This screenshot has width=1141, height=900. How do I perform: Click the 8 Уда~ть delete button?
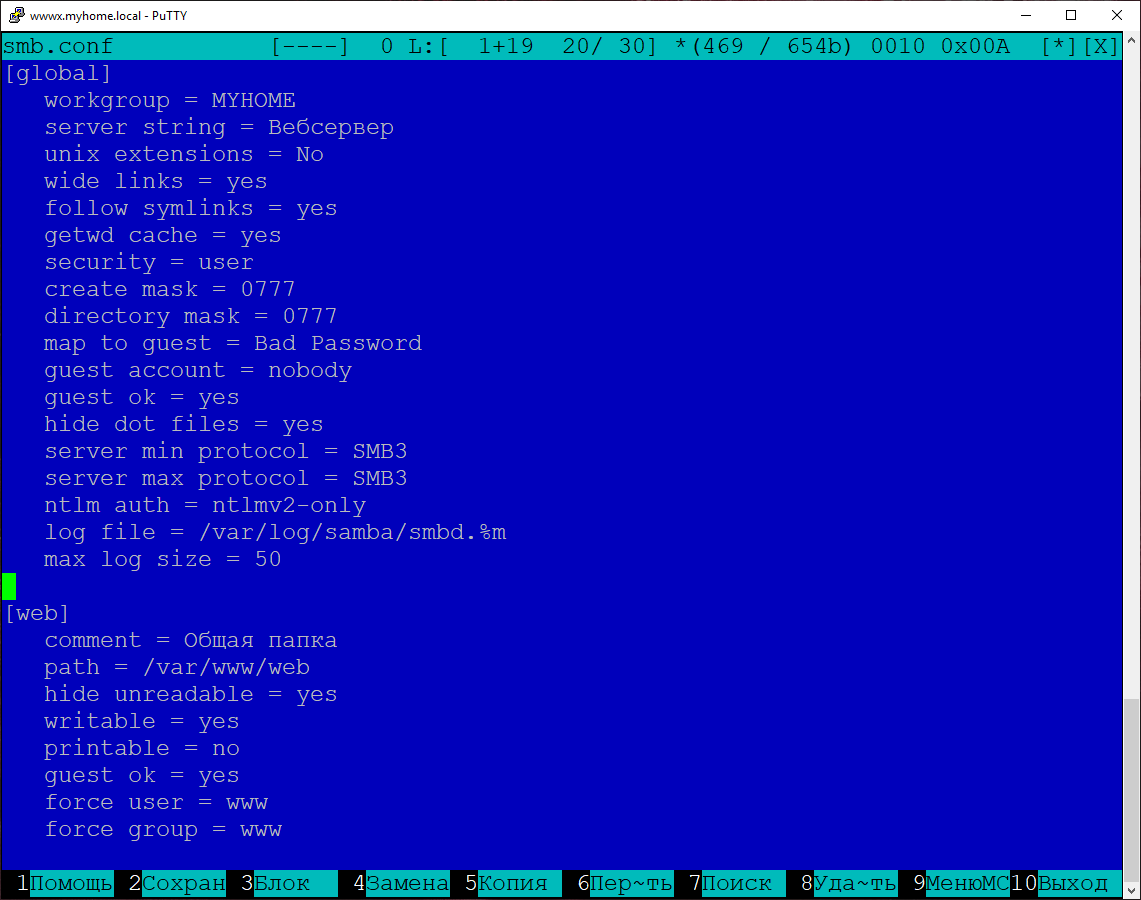pos(848,883)
